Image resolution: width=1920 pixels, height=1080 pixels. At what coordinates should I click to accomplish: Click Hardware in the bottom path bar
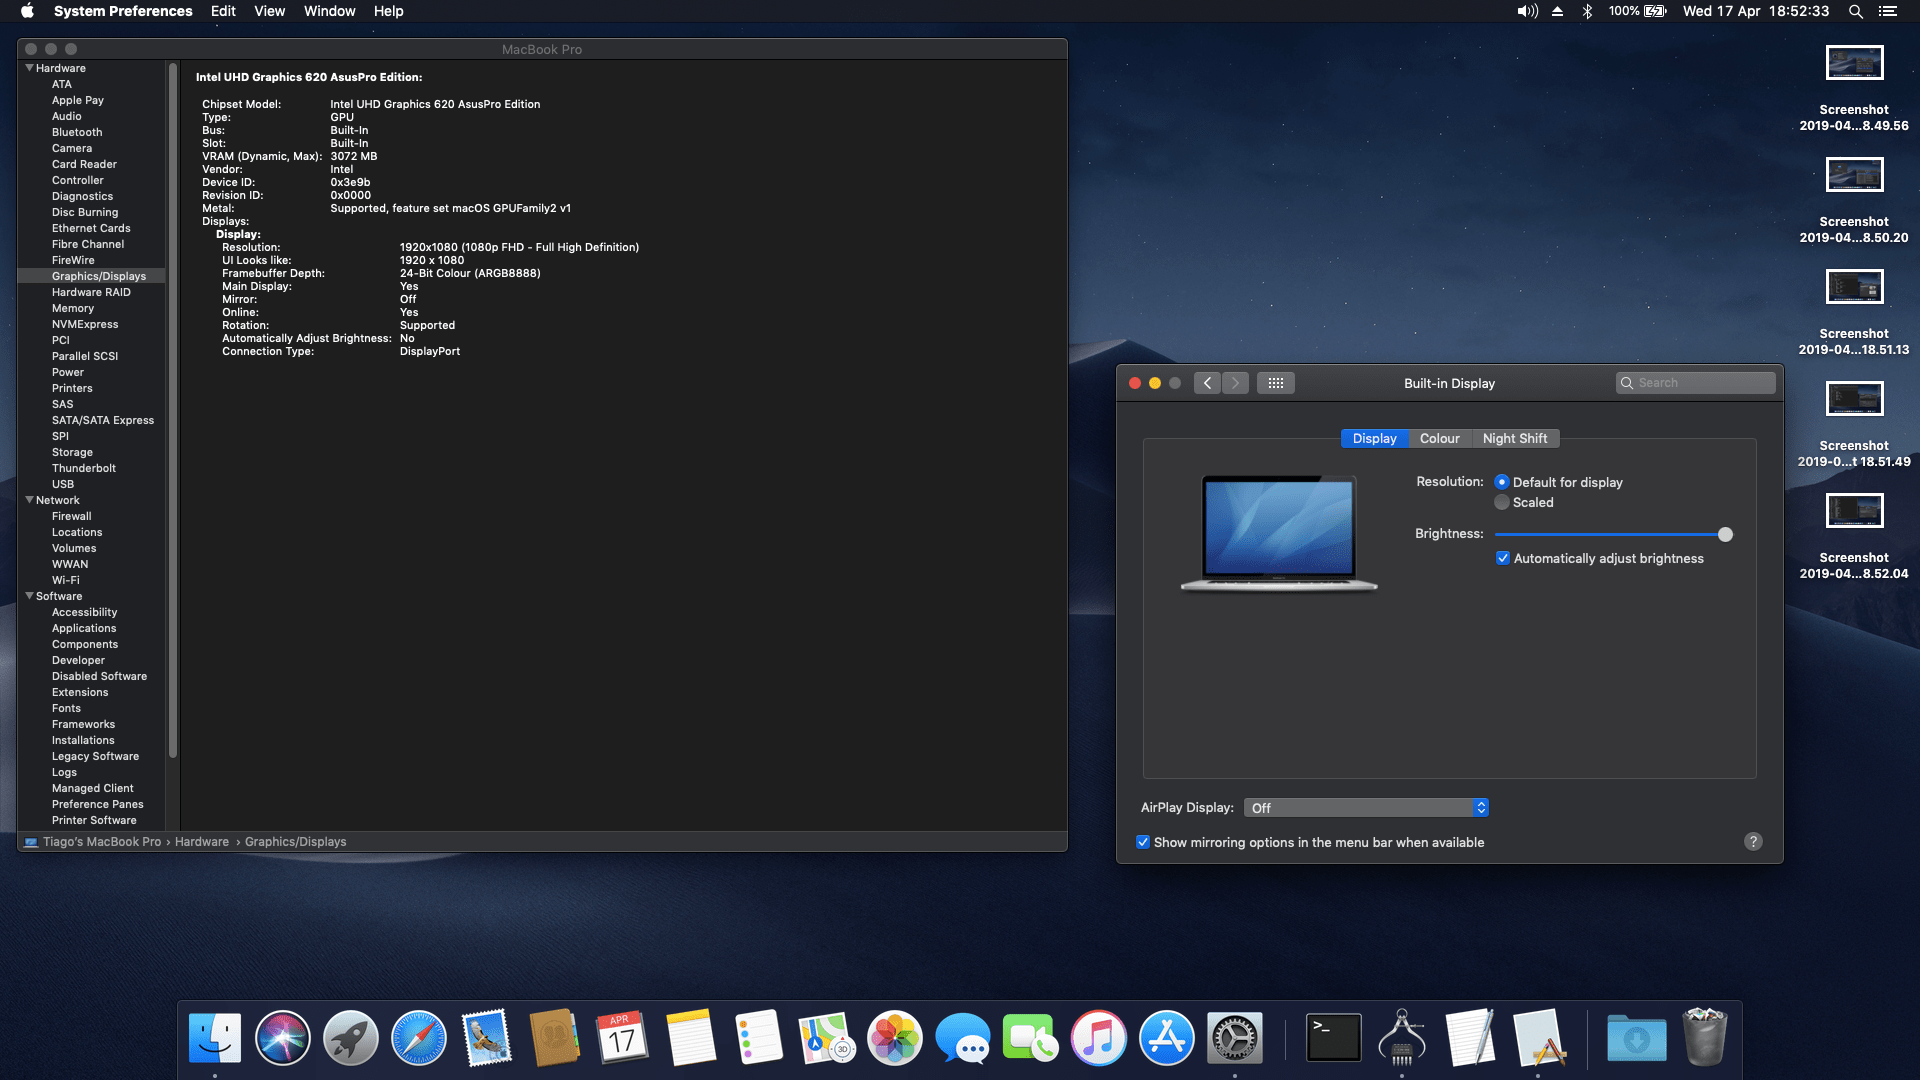click(201, 842)
